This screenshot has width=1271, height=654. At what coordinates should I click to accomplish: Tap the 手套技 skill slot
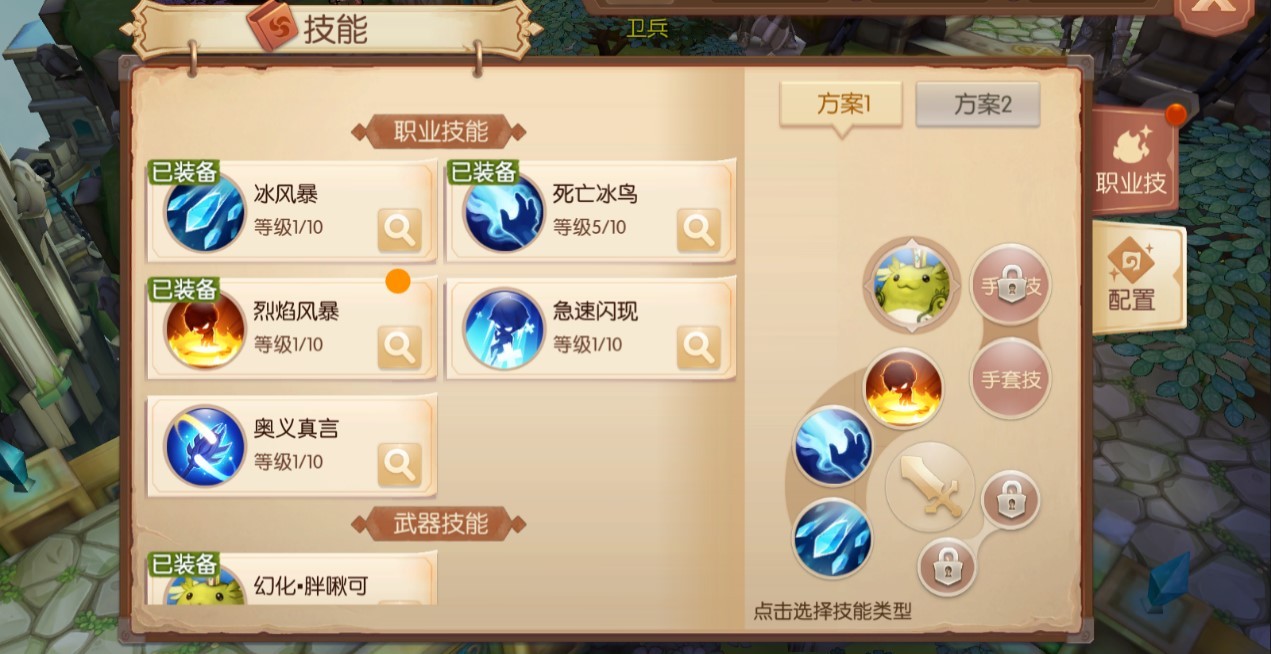click(1010, 379)
